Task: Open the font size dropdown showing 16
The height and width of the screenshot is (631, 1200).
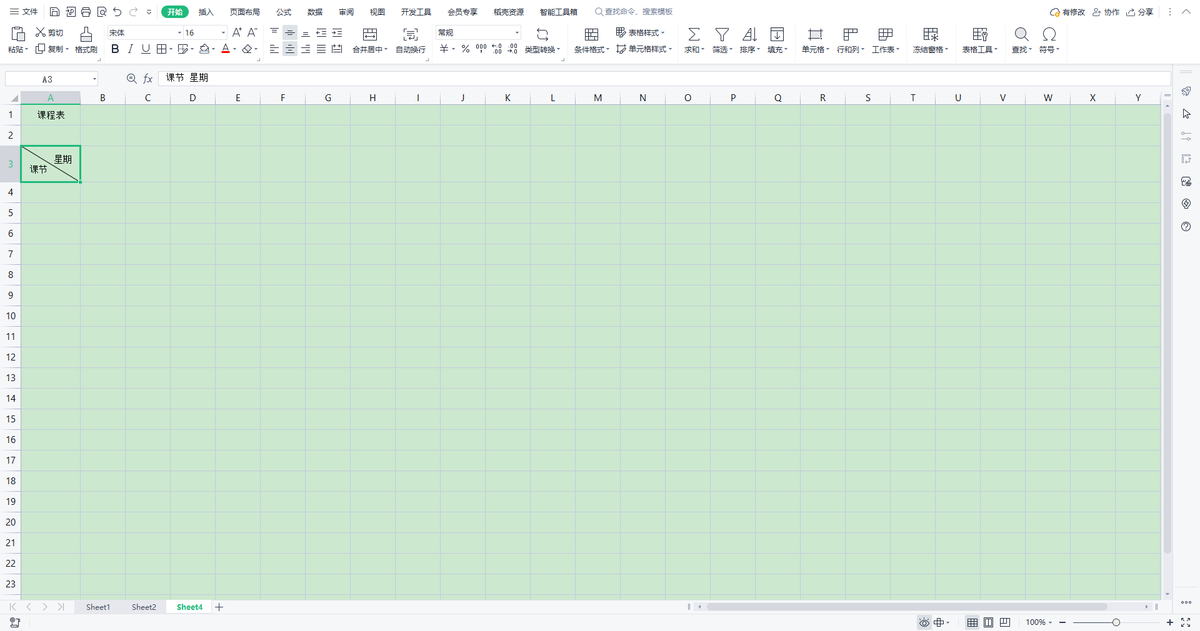Action: 203,33
